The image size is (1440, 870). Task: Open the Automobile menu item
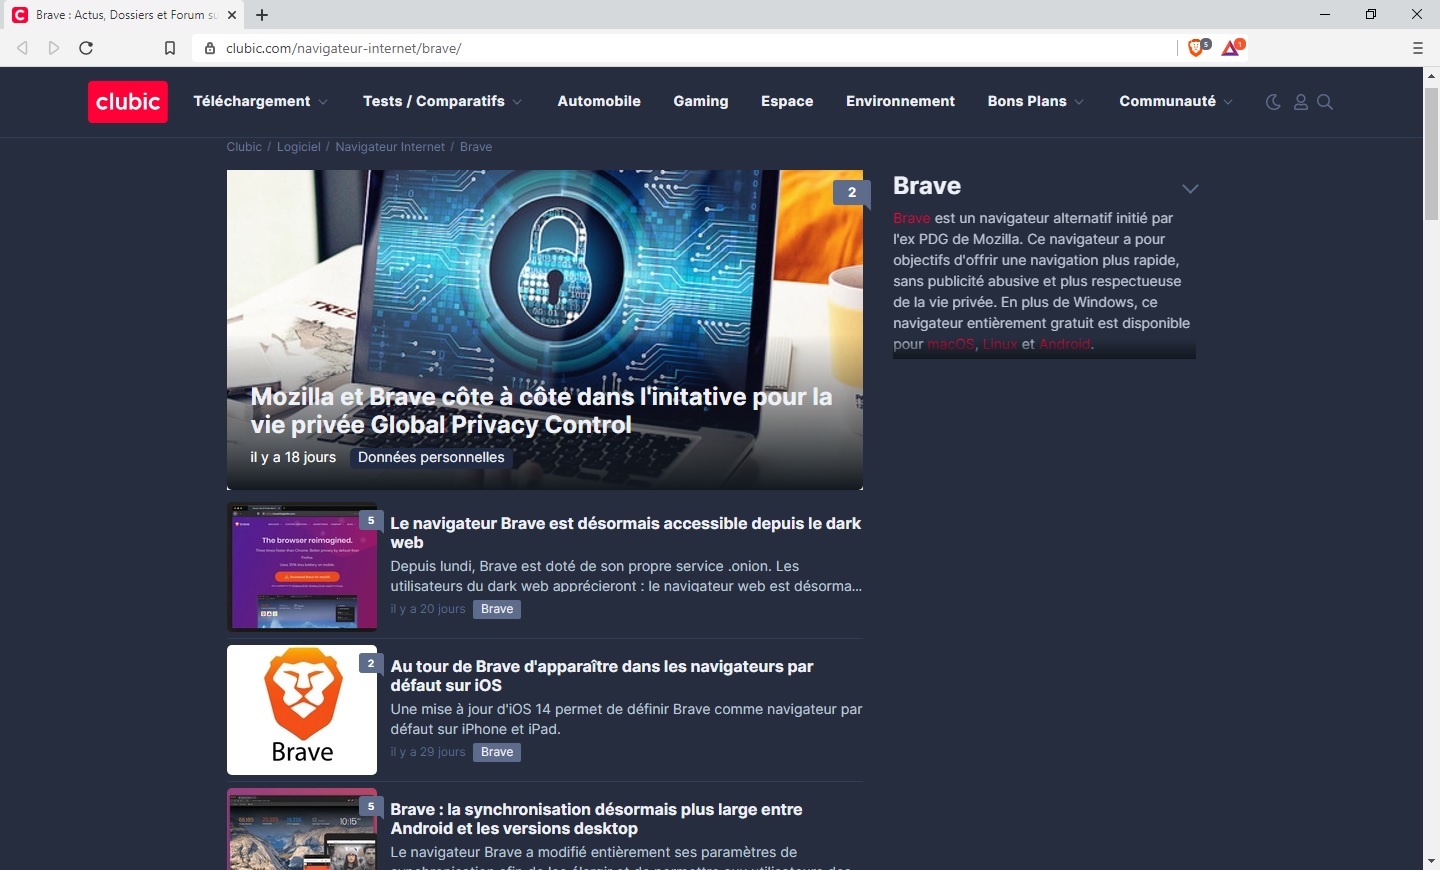pos(599,101)
